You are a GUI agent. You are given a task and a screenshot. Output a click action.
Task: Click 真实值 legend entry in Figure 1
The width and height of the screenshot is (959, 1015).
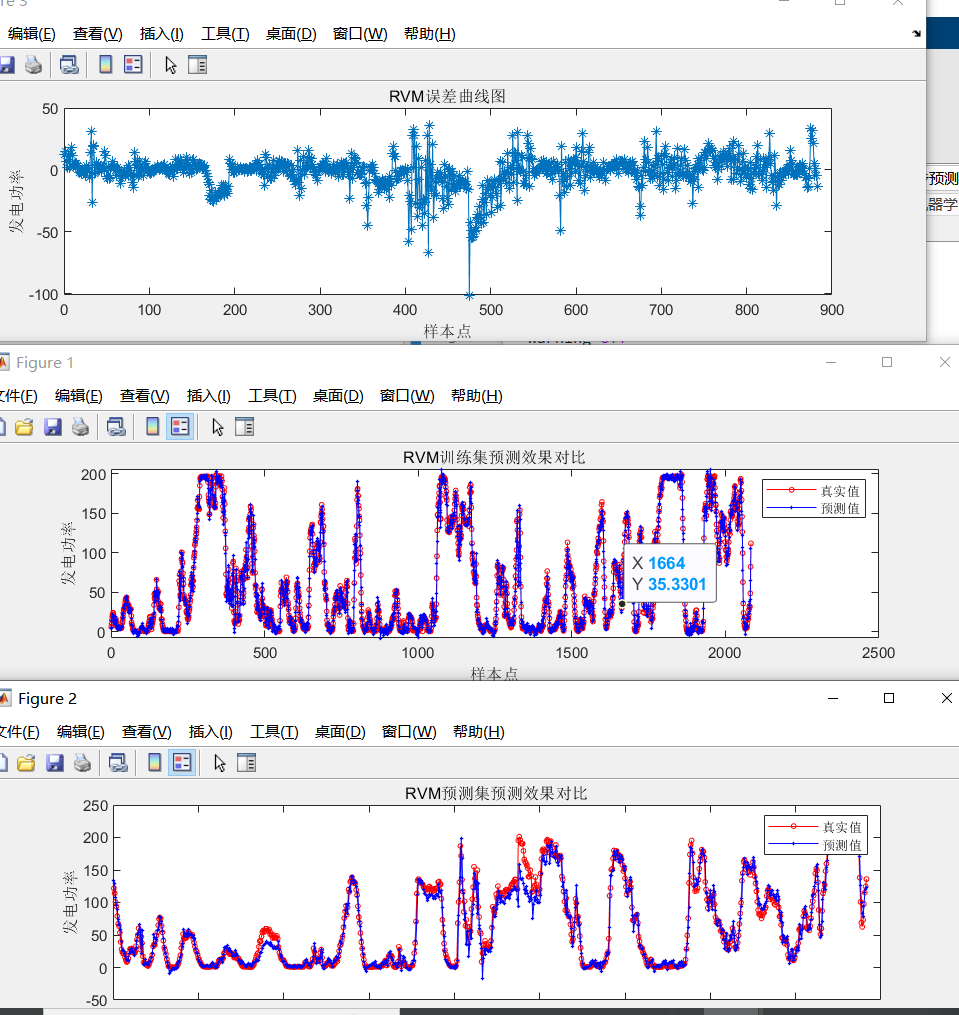839,491
